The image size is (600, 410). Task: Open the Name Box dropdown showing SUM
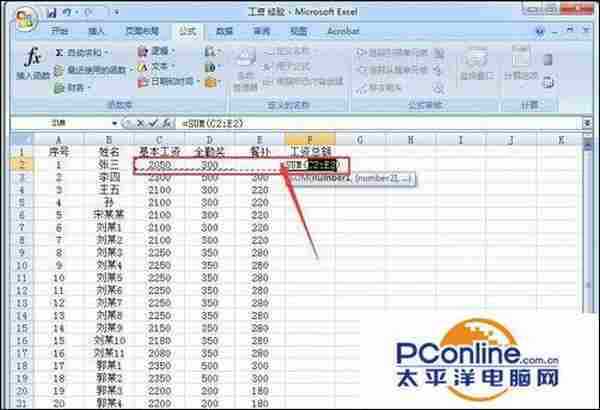click(x=115, y=122)
